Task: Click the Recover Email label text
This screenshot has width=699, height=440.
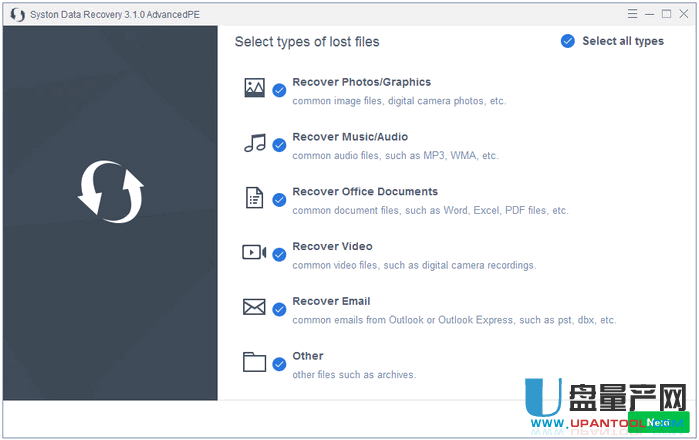Action: [x=331, y=301]
